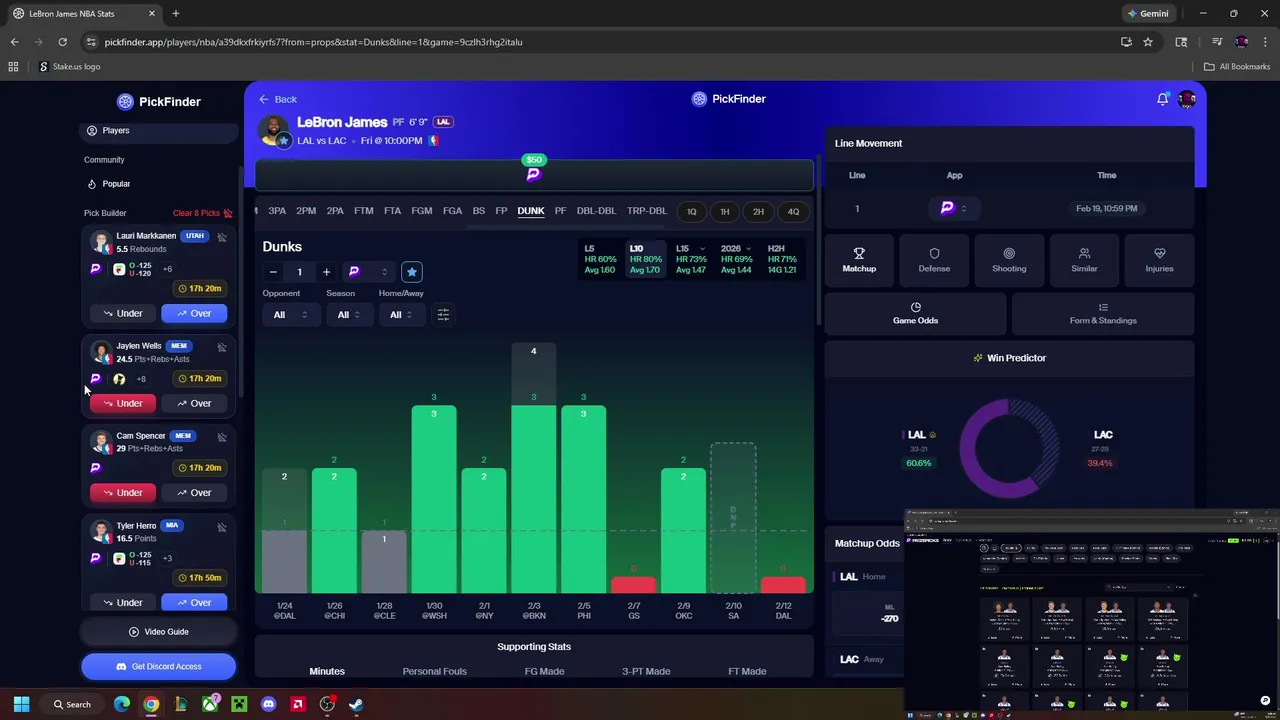This screenshot has width=1280, height=720.
Task: Increase Dunks line with plus button
Action: 326,272
